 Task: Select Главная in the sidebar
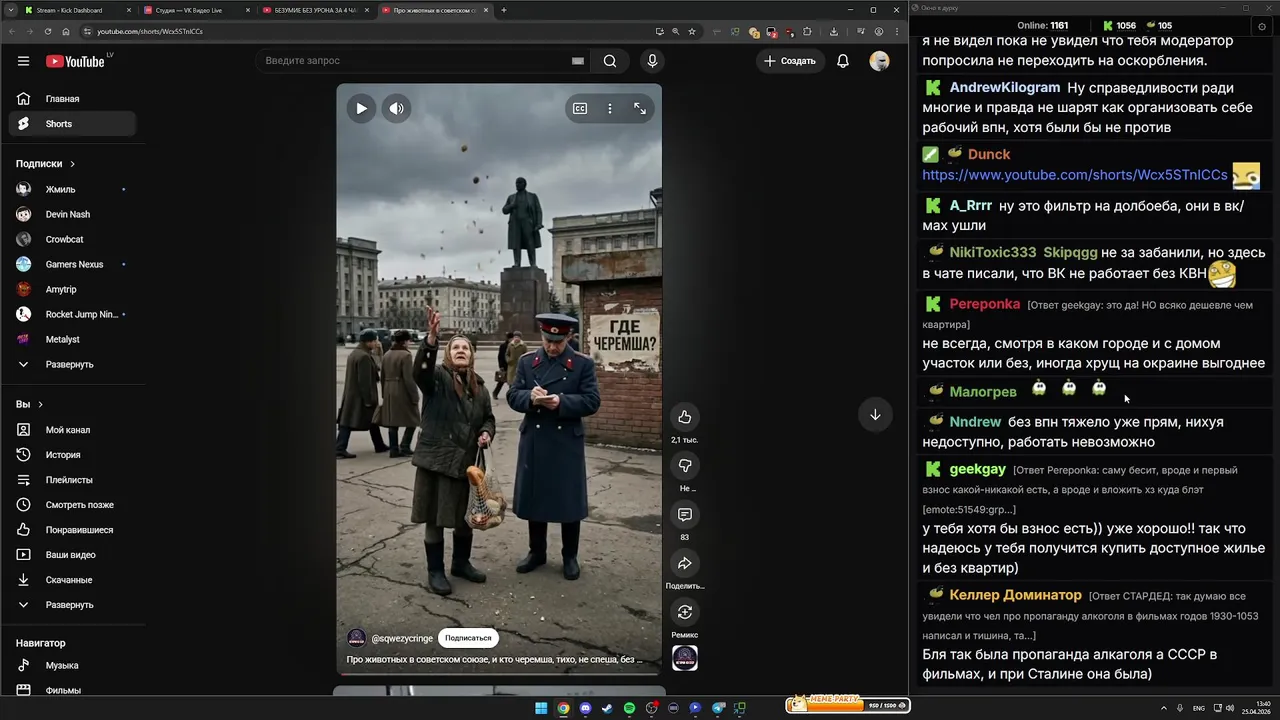[72, 99]
